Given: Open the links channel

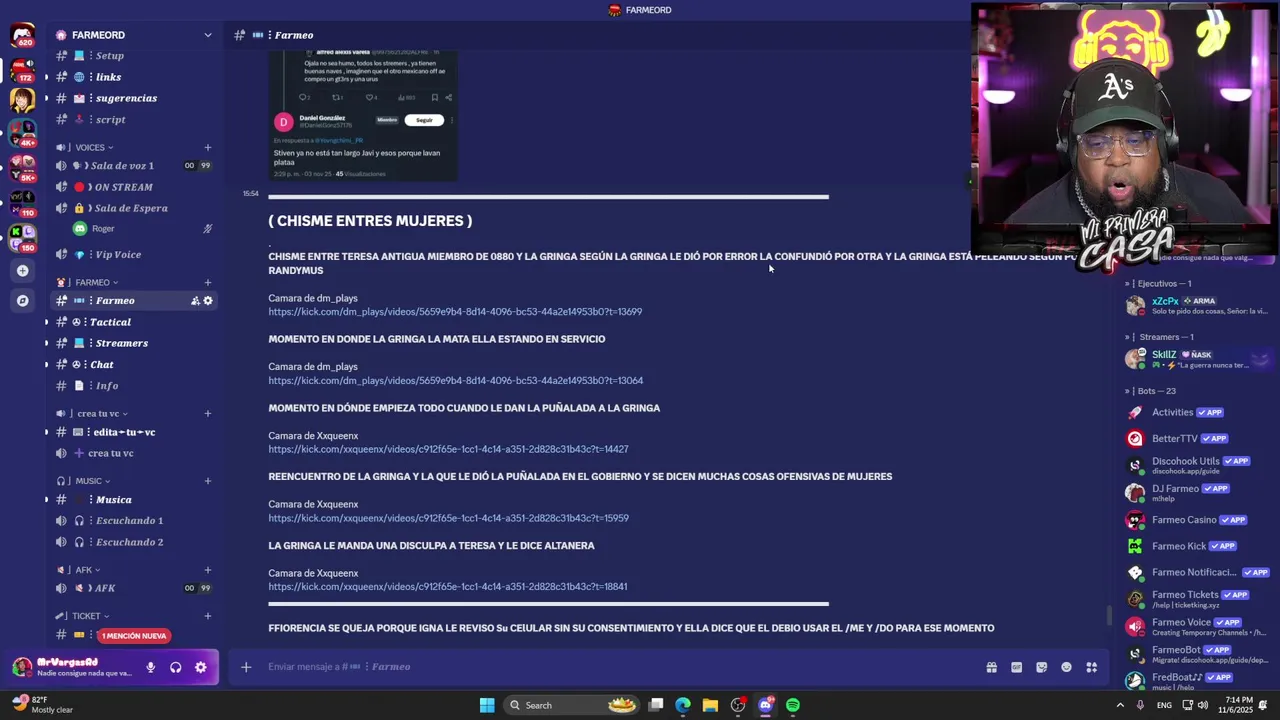Looking at the screenshot, I should [x=133, y=77].
